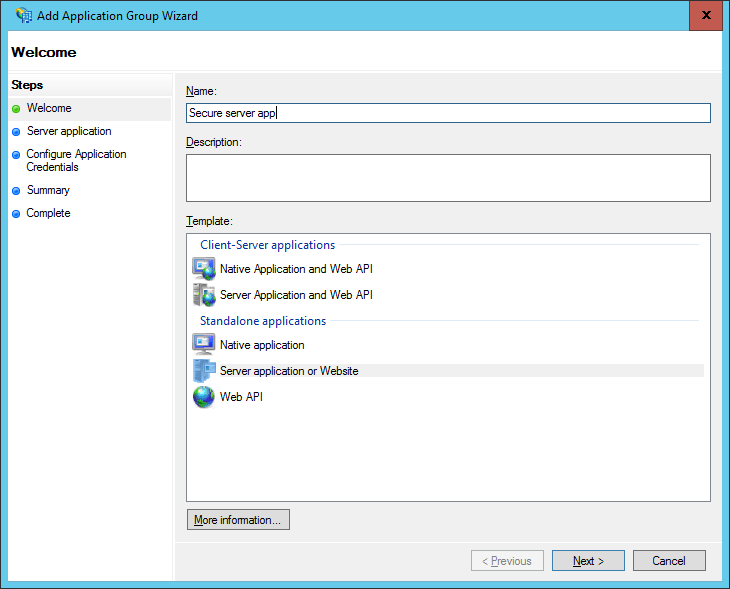Choose the Server application or Website template

289,371
